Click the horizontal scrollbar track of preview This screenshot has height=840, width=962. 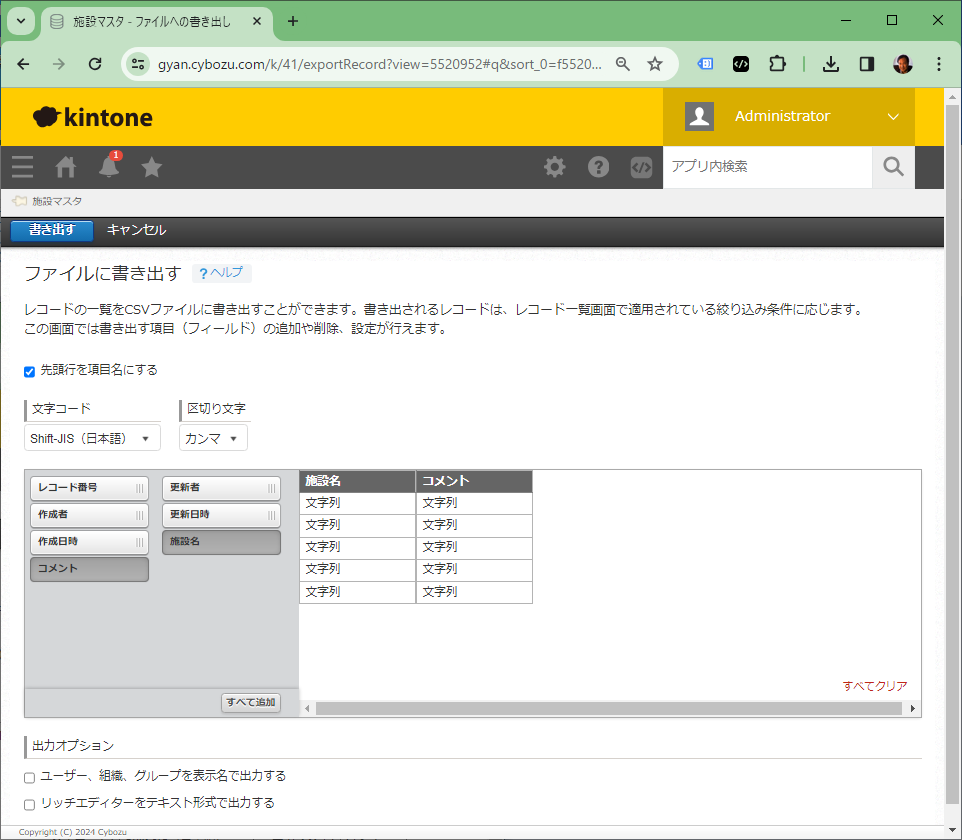click(x=609, y=709)
